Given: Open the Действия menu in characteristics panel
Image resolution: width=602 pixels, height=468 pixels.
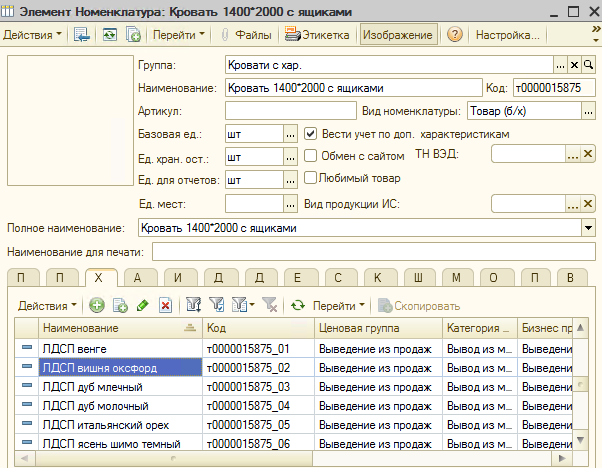Looking at the screenshot, I should tap(47, 306).
